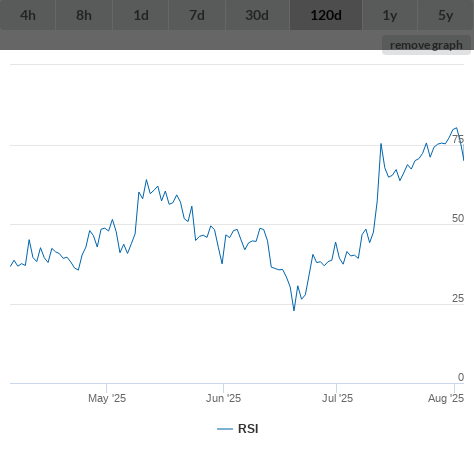Click the May '25 axis label

coord(107,398)
